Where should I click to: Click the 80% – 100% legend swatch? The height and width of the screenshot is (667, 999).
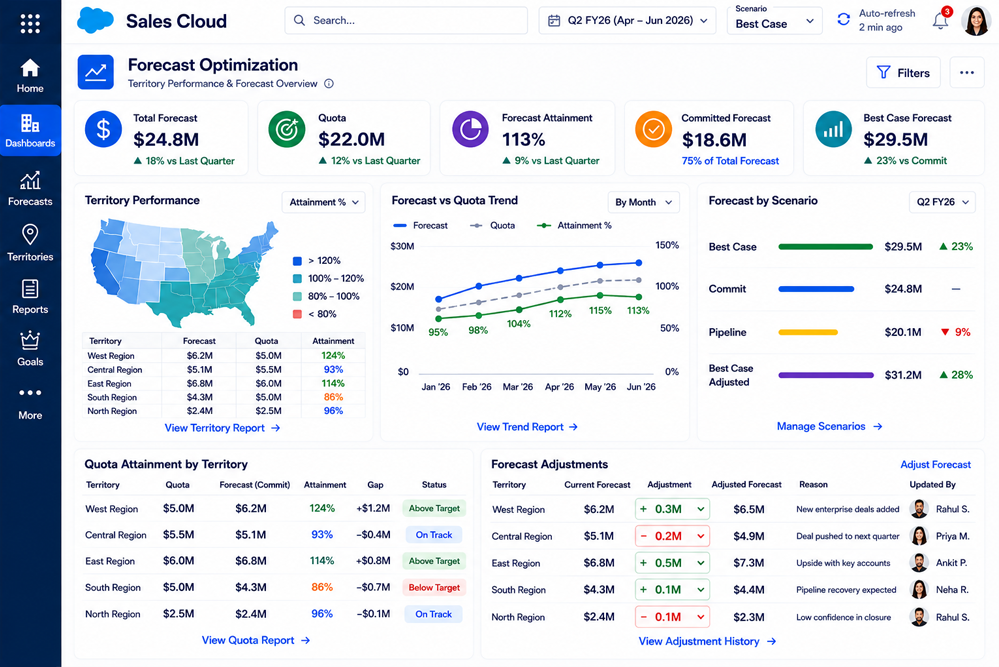coord(297,296)
